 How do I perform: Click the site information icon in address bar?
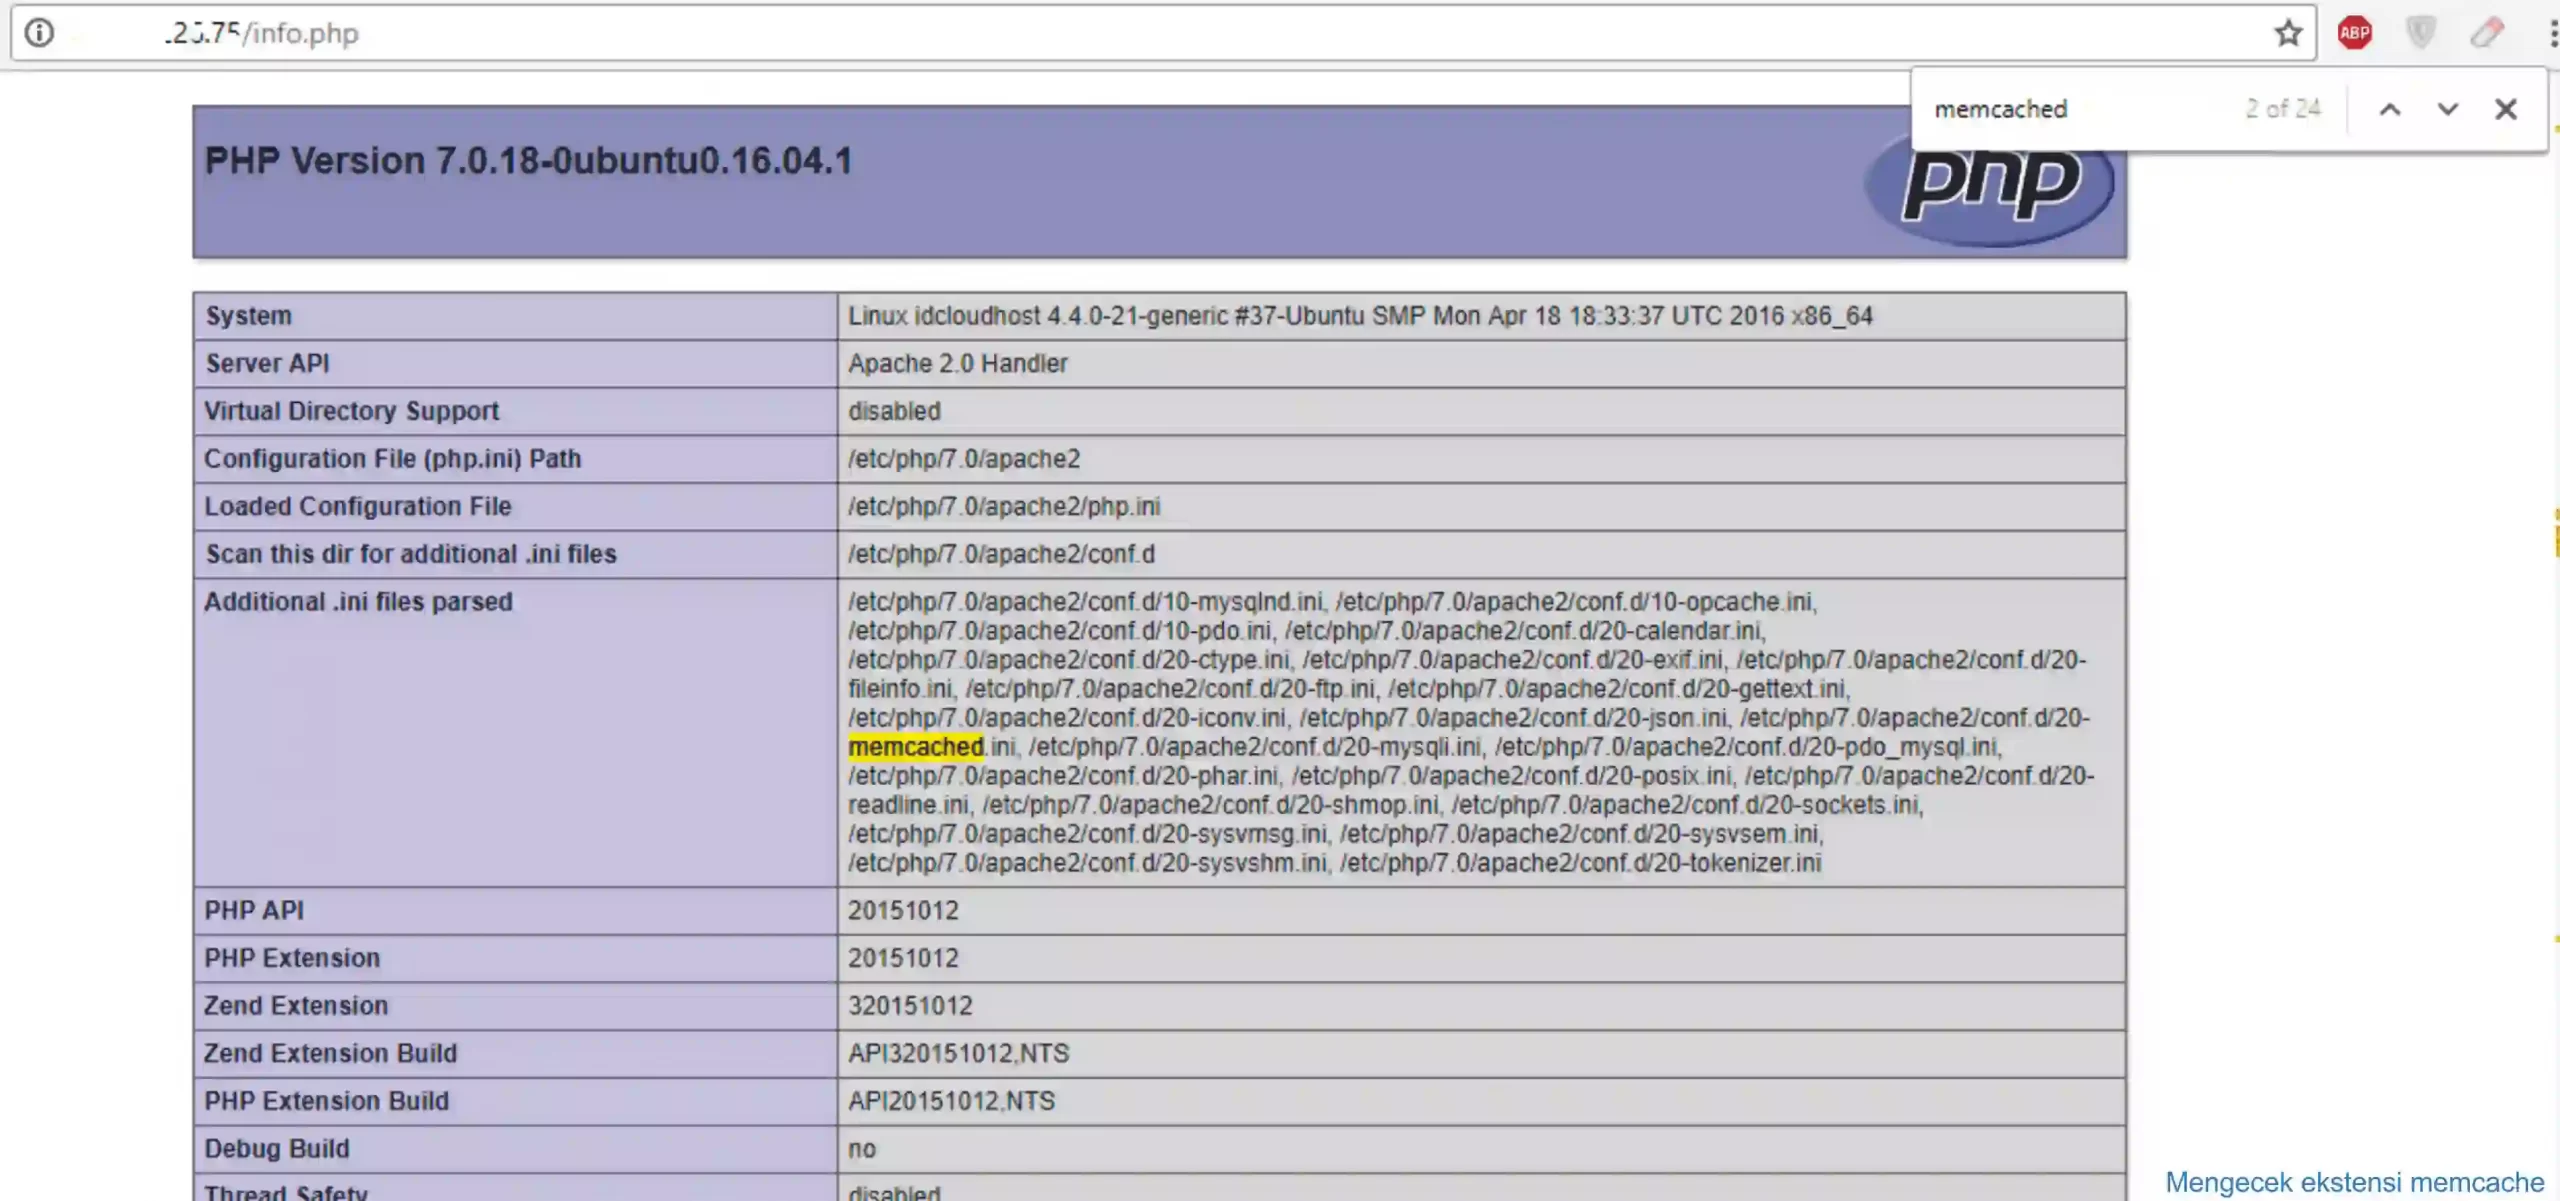click(x=39, y=33)
